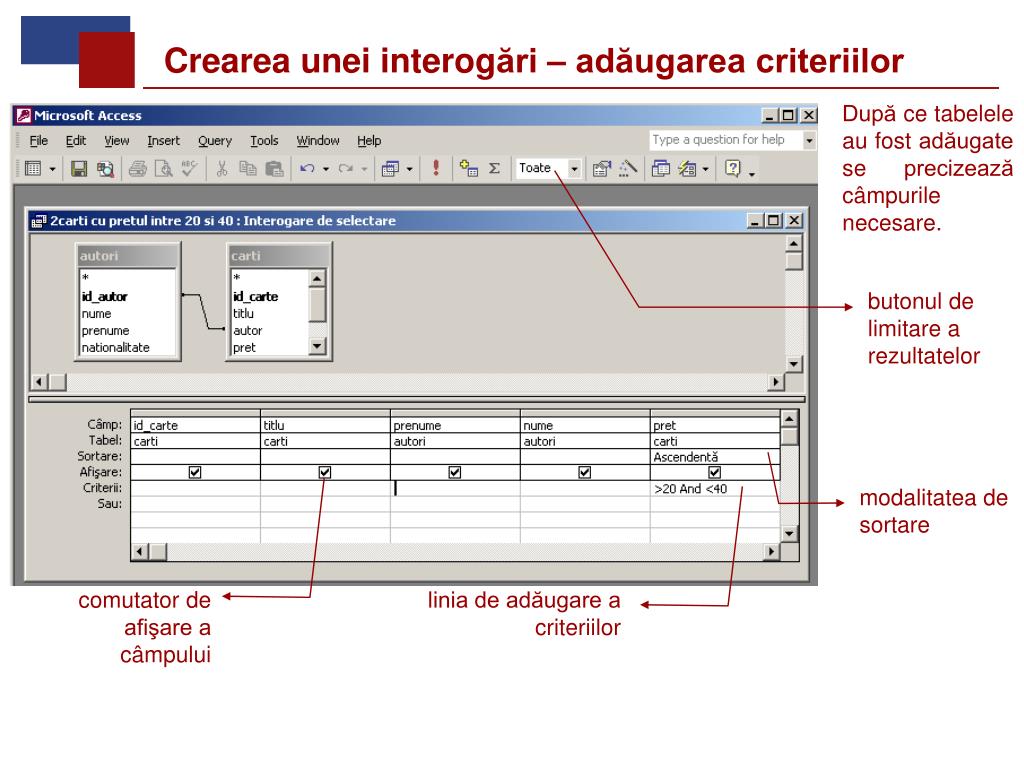Expand the Type a question dropdown arrow
The width and height of the screenshot is (1024, 768).
coord(809,140)
